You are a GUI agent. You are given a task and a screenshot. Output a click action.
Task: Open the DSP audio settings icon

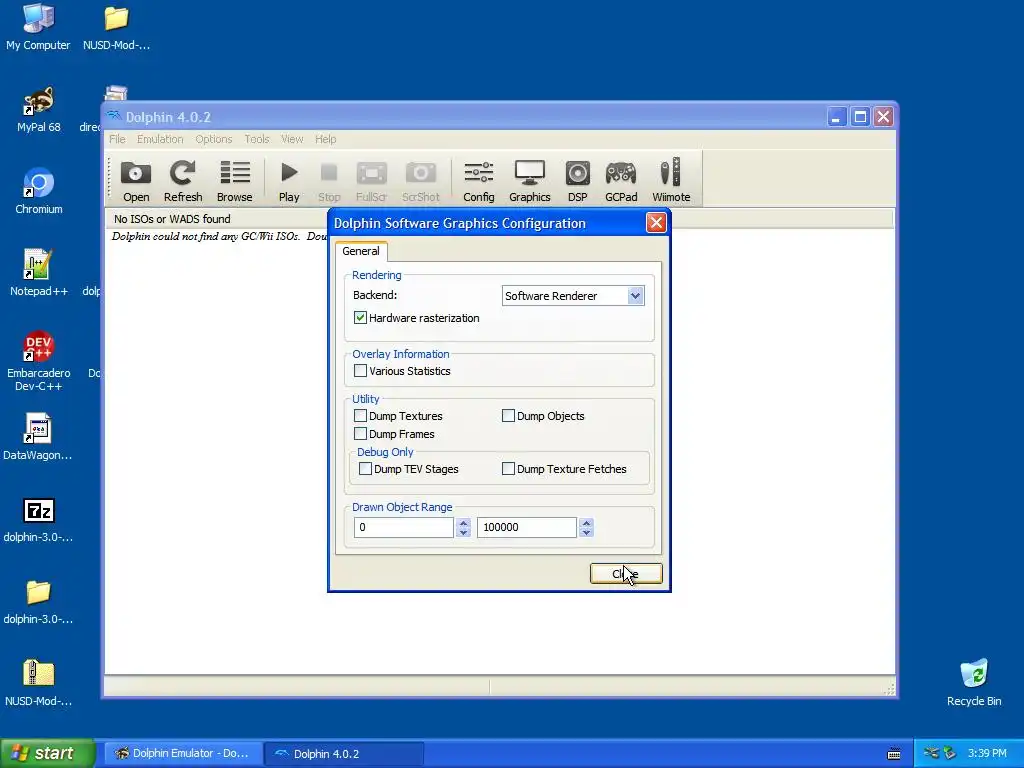(577, 182)
